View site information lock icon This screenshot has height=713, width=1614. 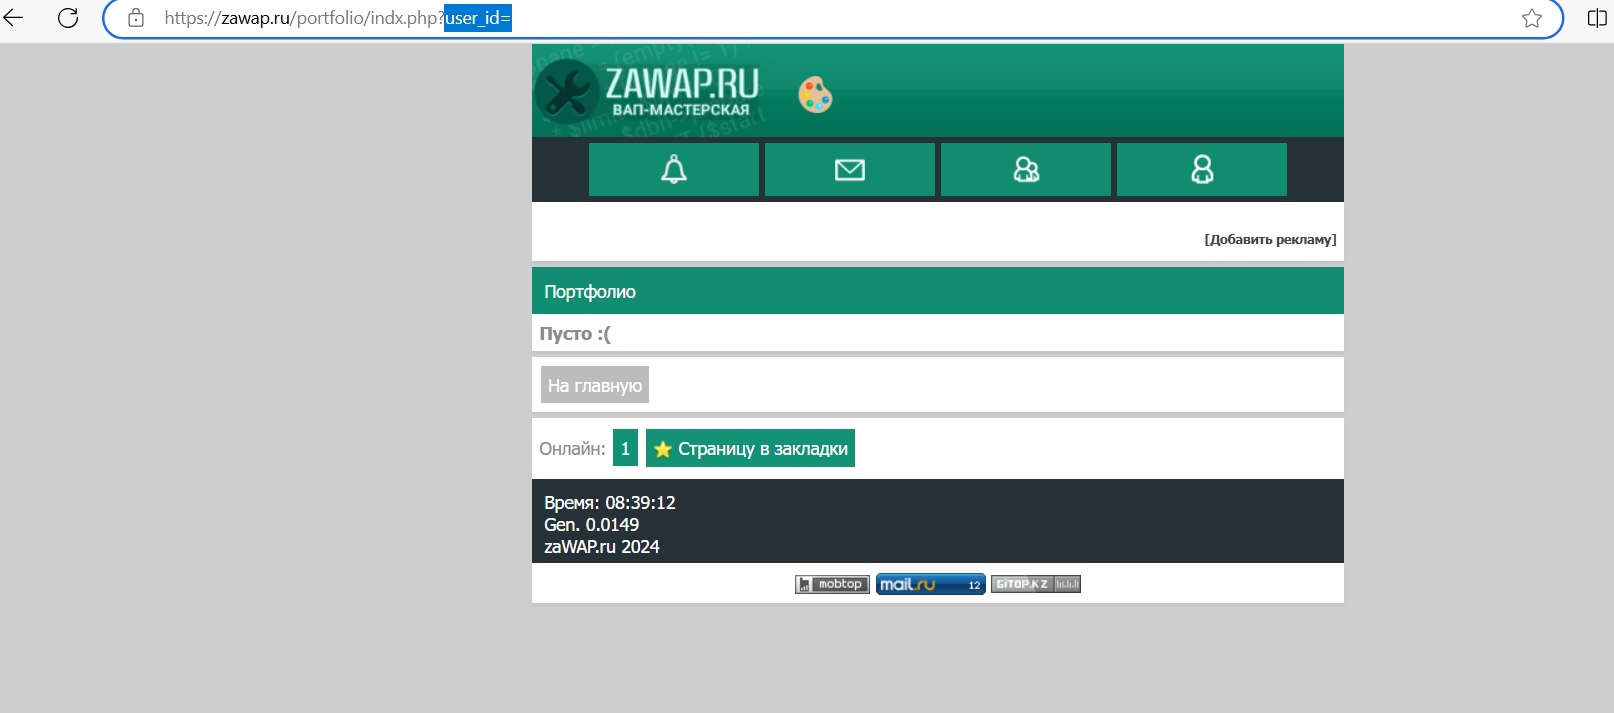click(x=136, y=18)
